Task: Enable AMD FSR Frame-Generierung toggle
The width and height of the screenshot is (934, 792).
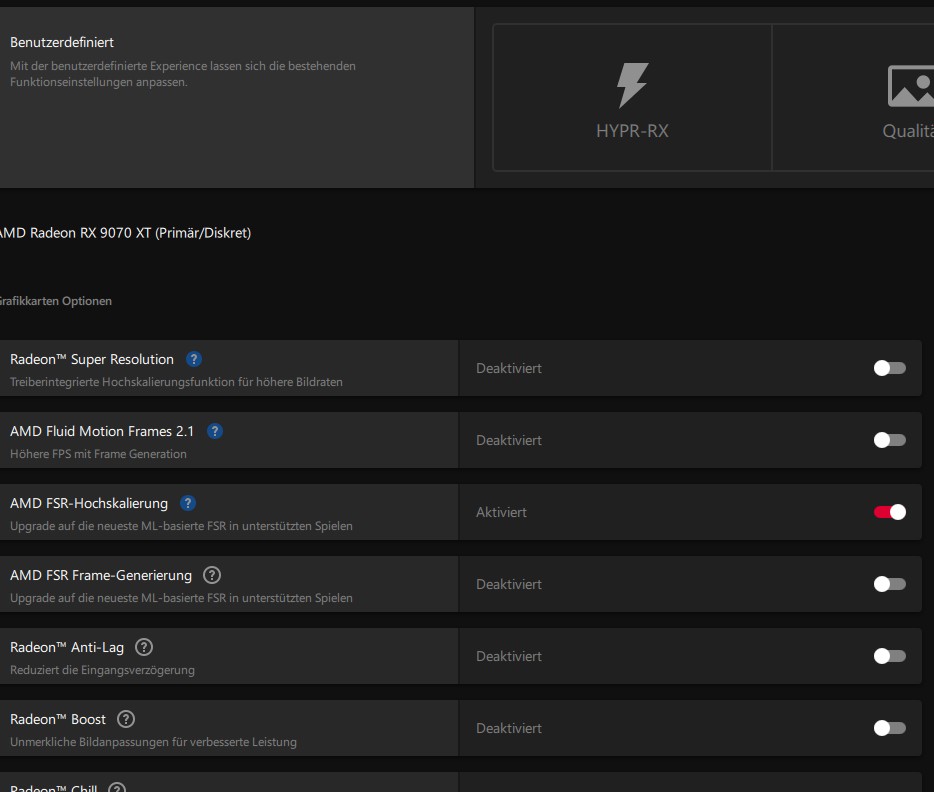Action: [889, 584]
